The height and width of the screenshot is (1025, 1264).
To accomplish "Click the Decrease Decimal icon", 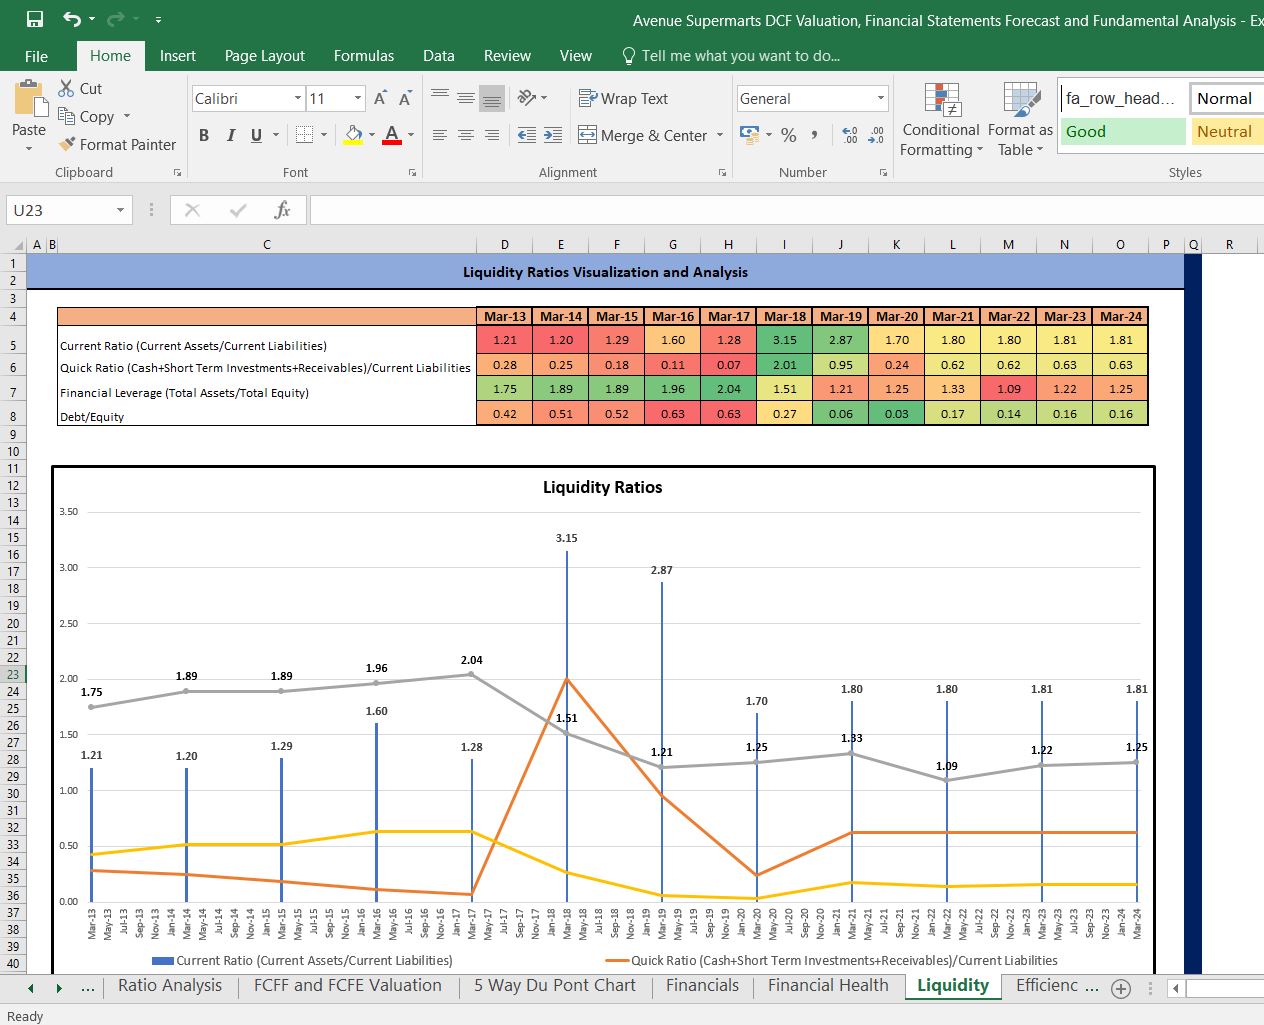I will (876, 135).
